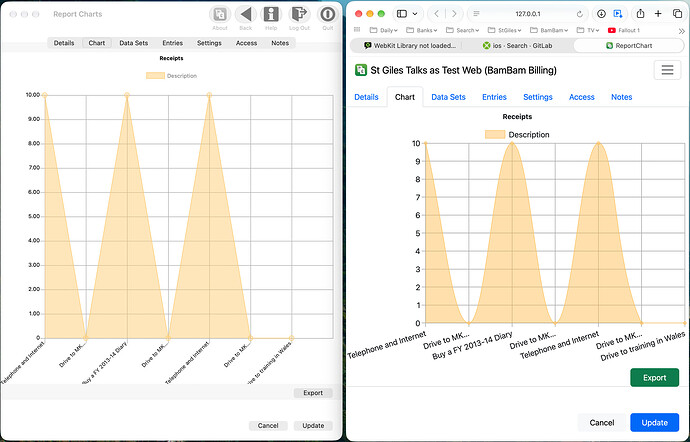Open the Fallout 1 YouTube bookmark
This screenshot has width=690, height=442.
(624, 30)
